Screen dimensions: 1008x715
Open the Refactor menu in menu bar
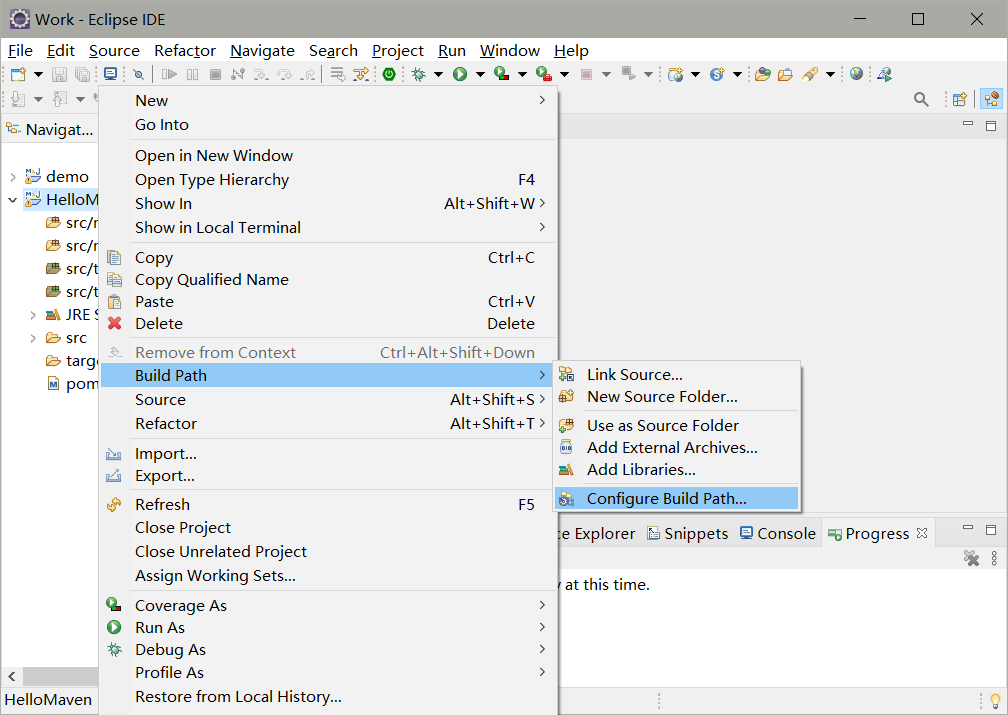tap(184, 51)
